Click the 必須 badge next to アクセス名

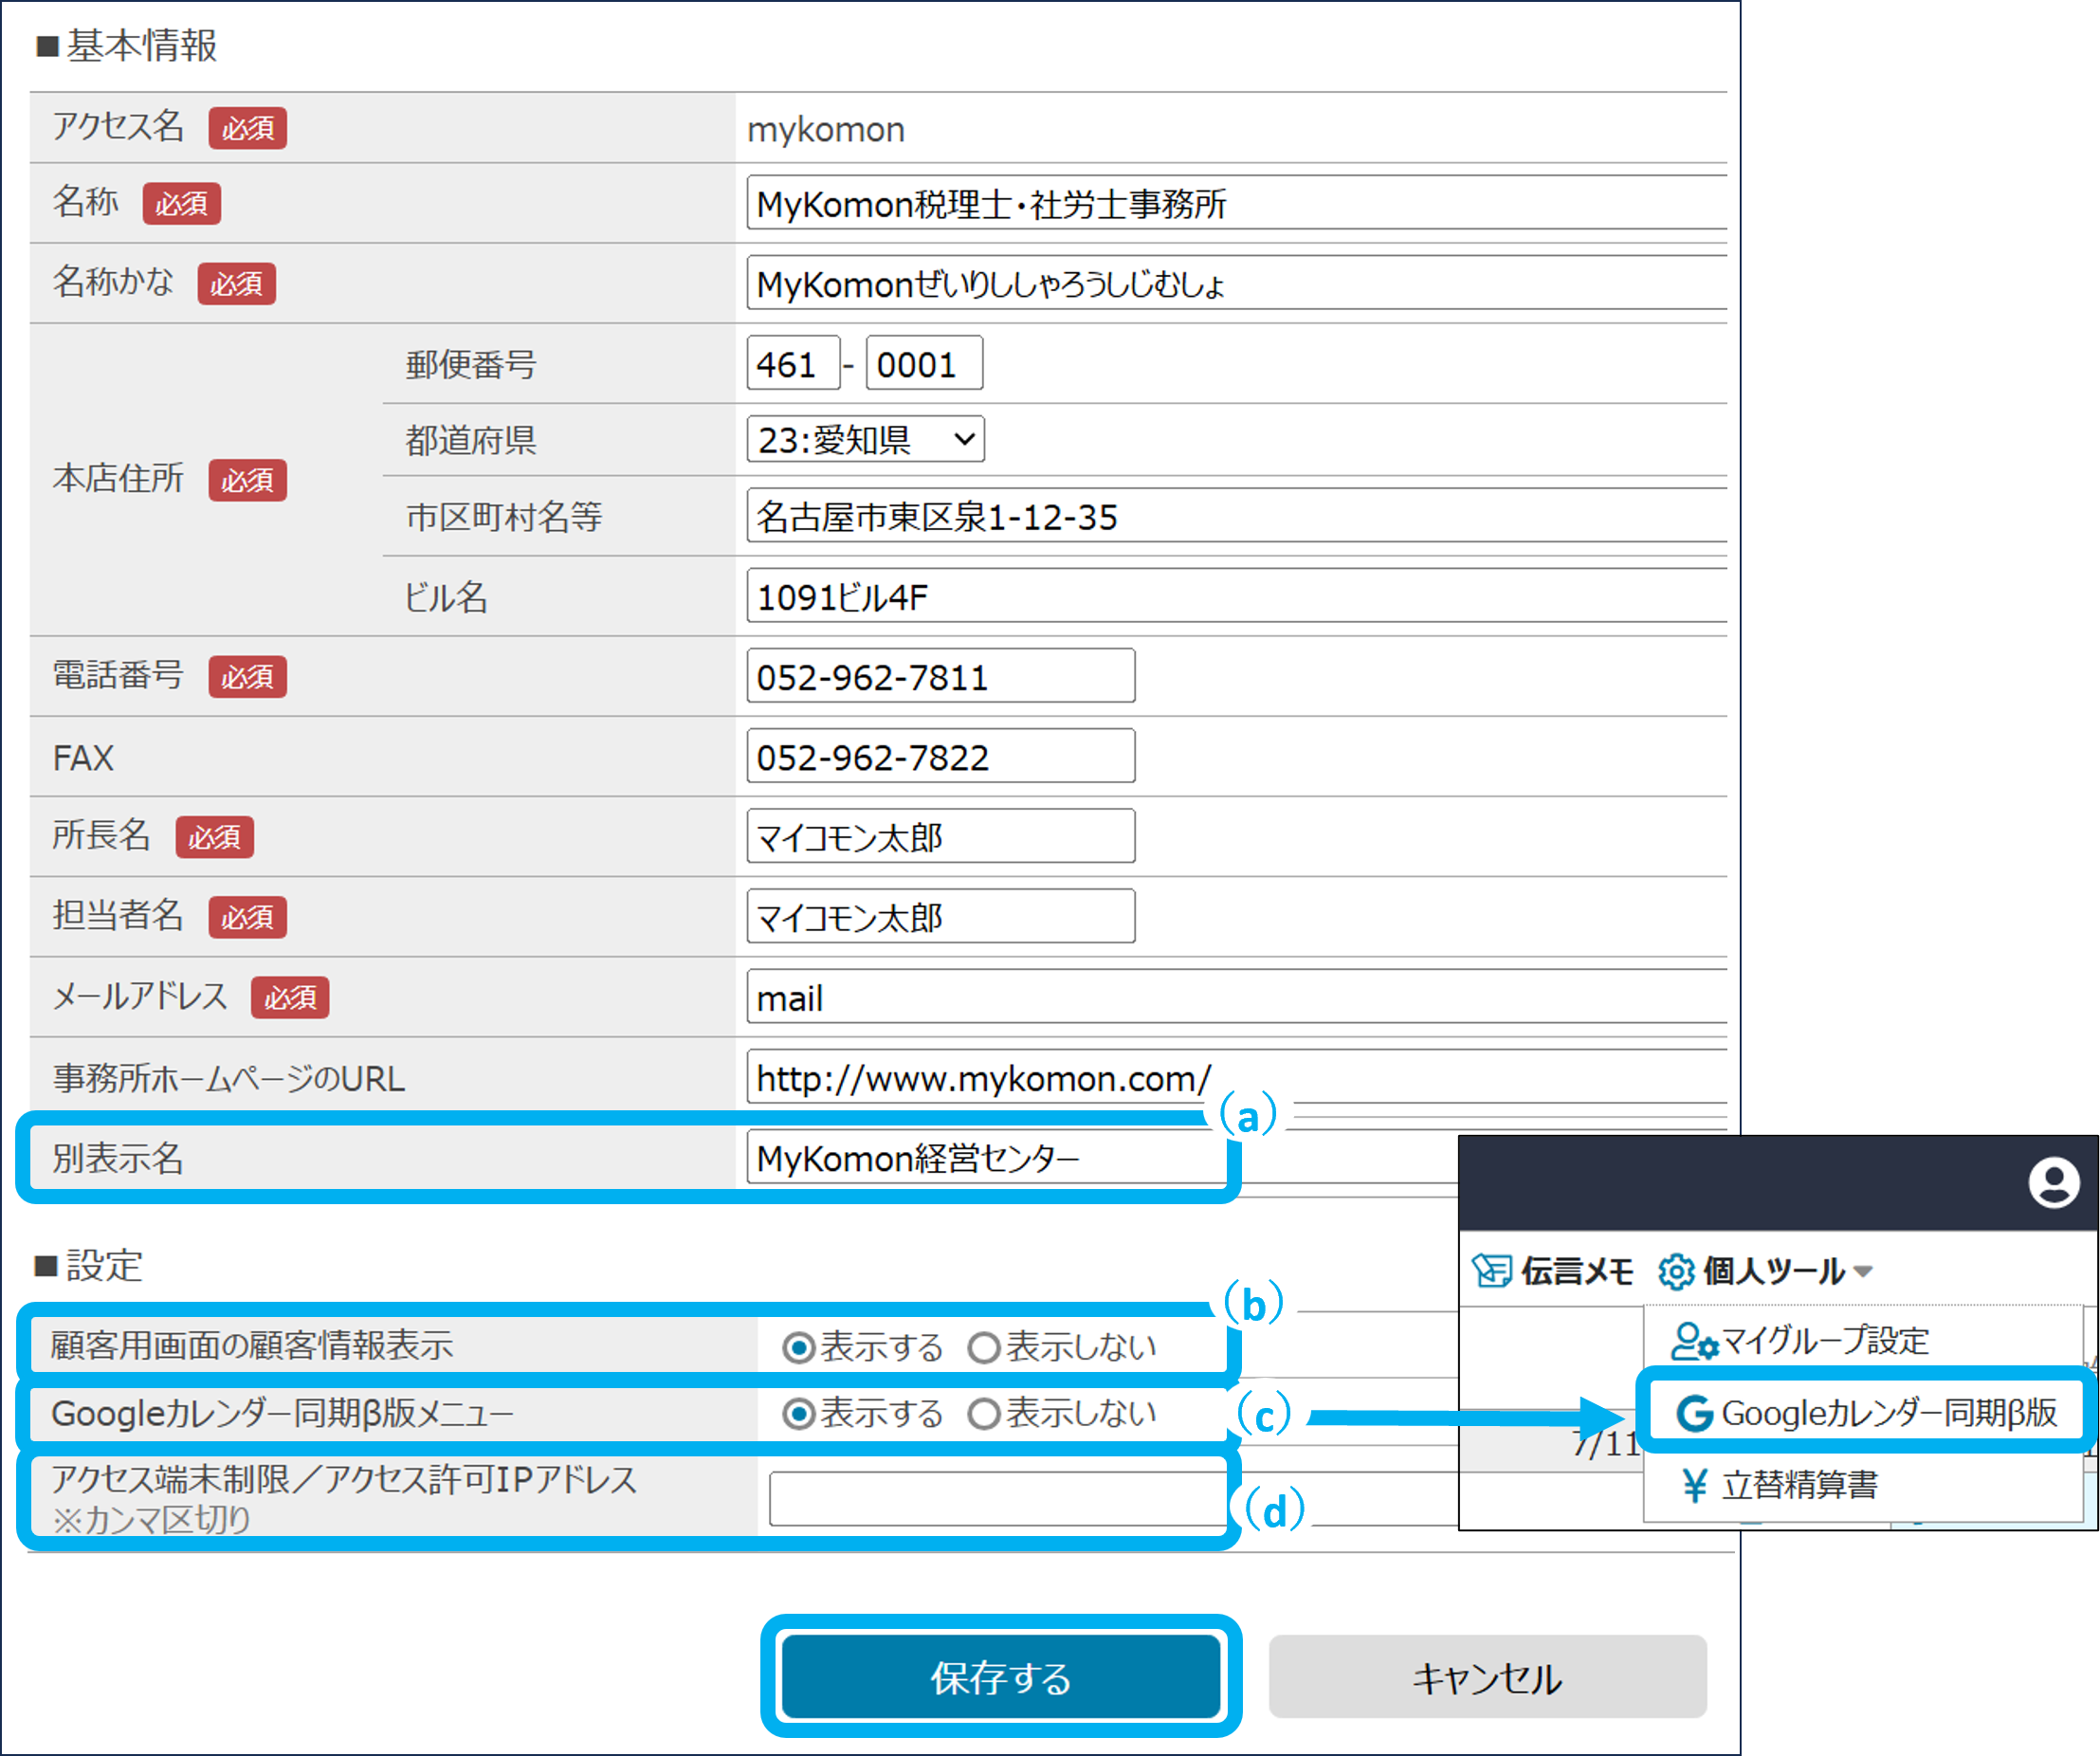click(x=248, y=128)
